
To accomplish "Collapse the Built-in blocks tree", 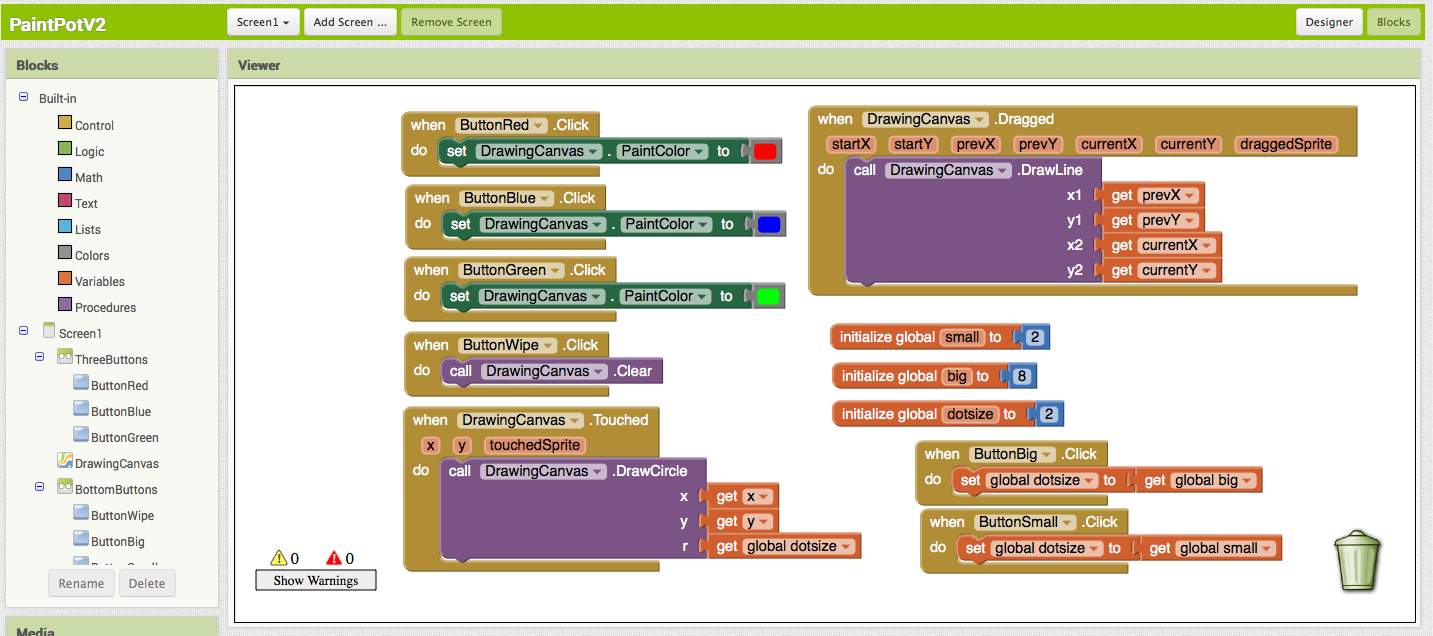I will (x=23, y=97).
